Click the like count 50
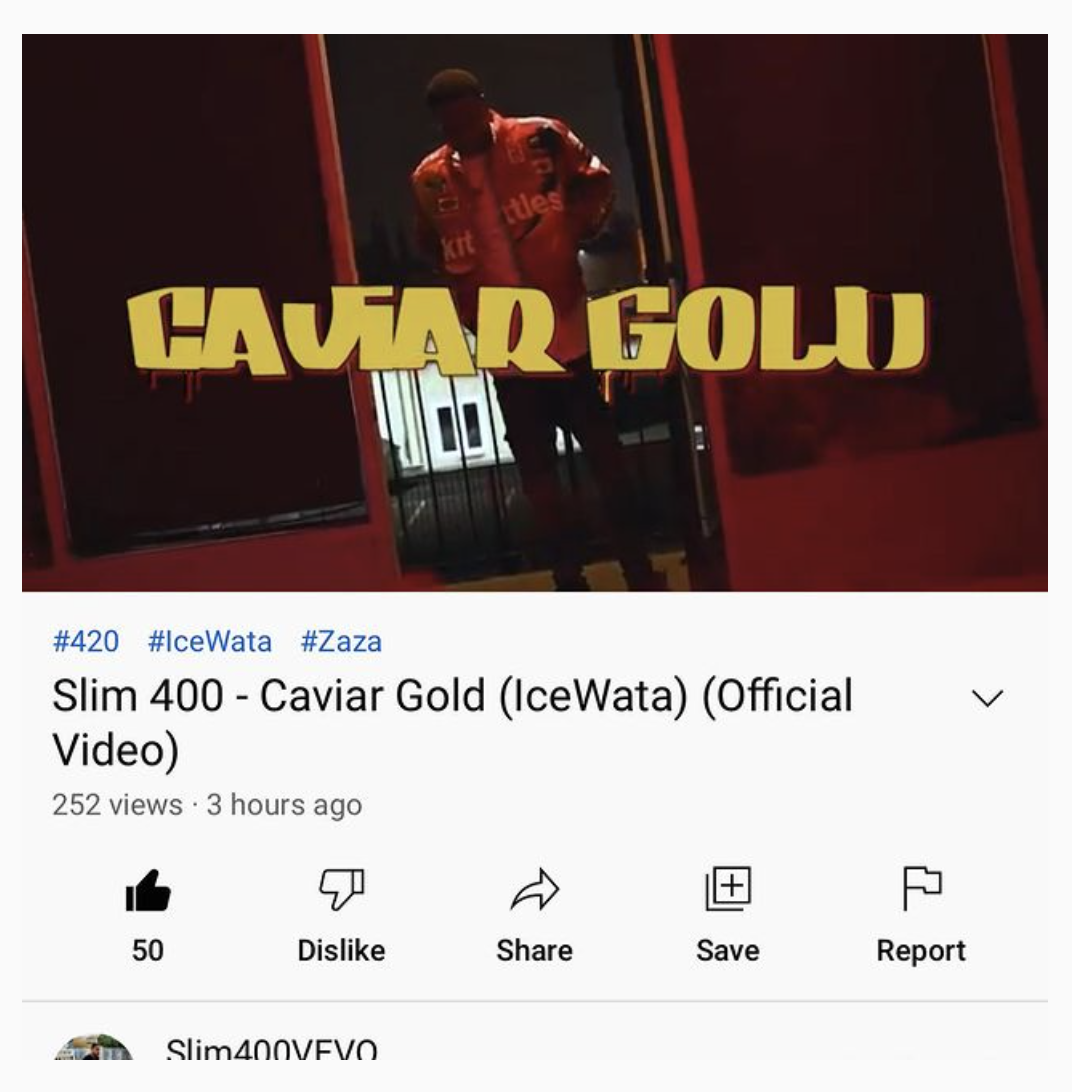 click(148, 951)
